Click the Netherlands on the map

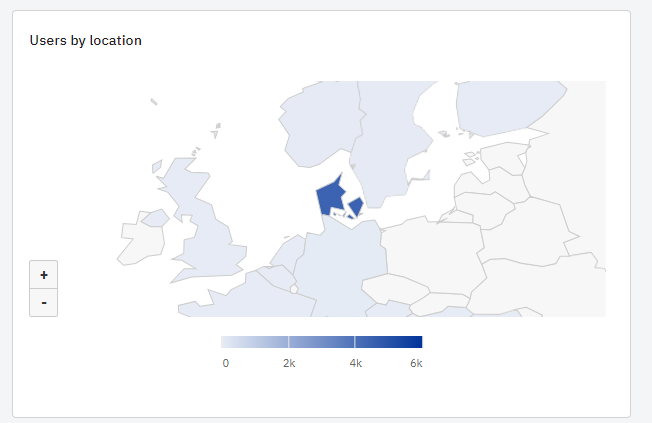pyautogui.click(x=289, y=250)
